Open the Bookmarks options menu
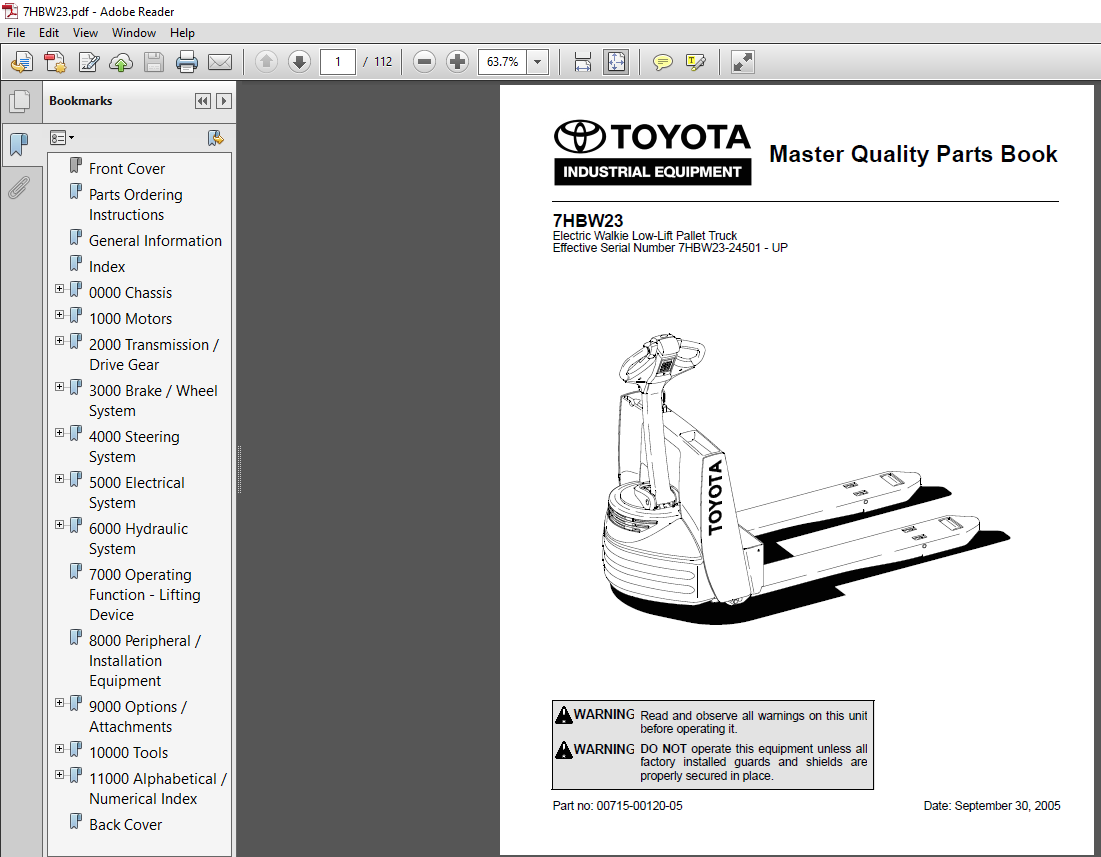 62,138
